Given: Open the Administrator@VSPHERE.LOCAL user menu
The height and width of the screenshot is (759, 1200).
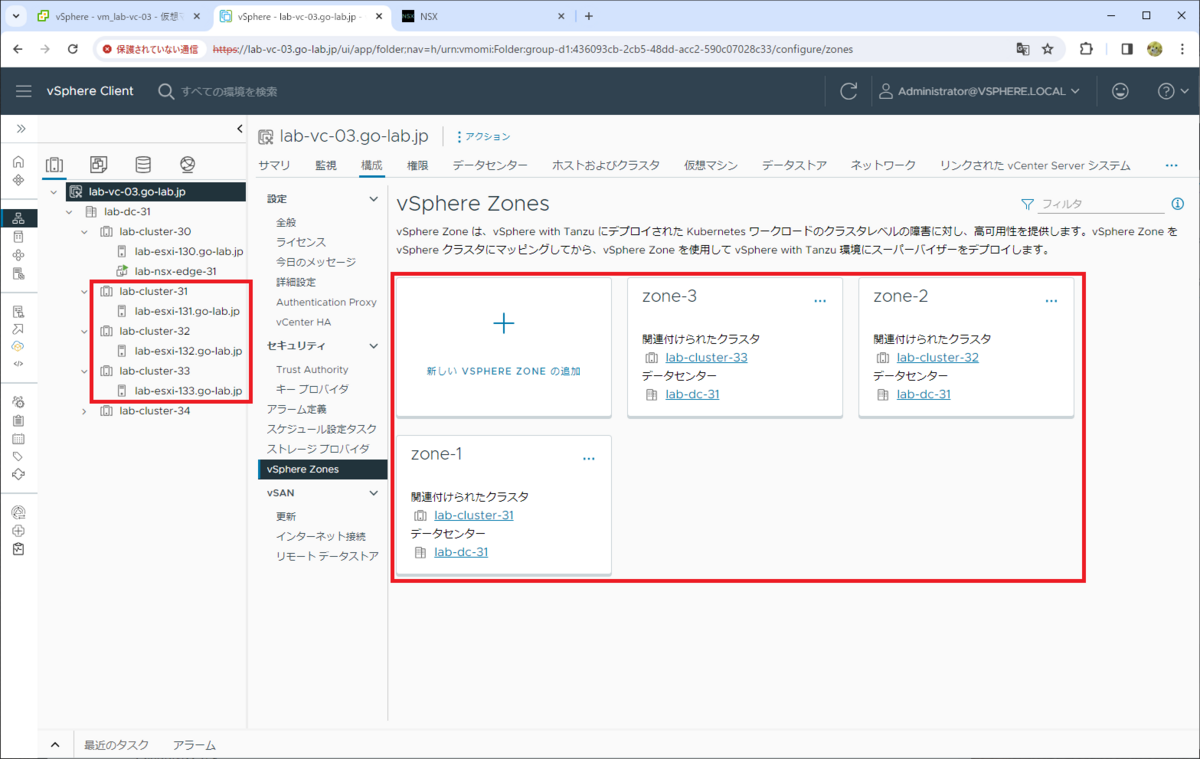Looking at the screenshot, I should click(x=980, y=91).
